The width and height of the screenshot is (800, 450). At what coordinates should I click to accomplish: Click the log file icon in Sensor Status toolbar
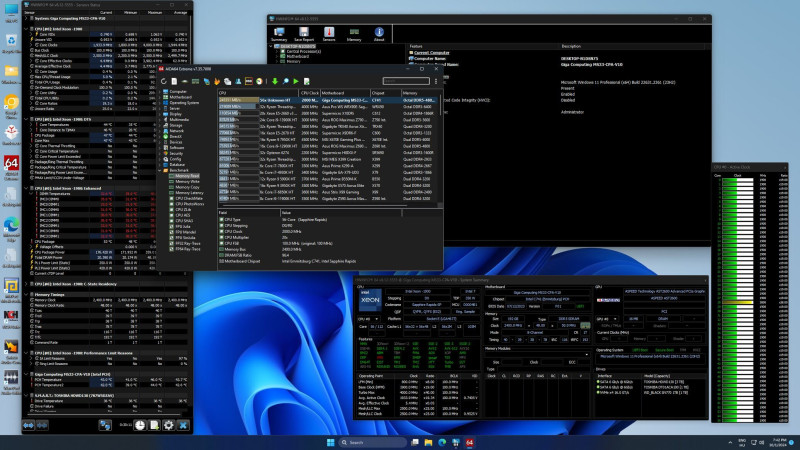tap(154, 425)
